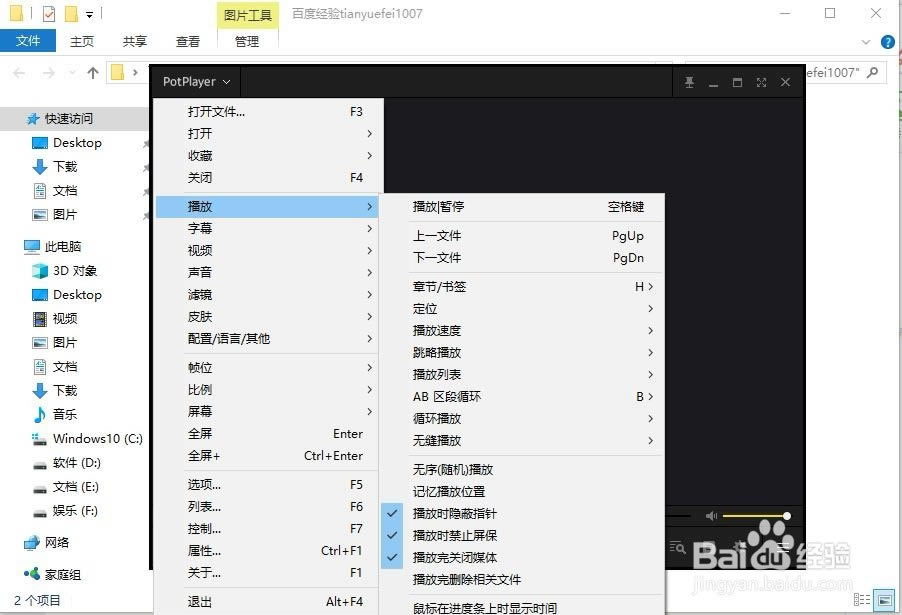This screenshot has width=902, height=615.
Task: Enter fullscreen via PotPlayer title bar icon
Action: click(760, 82)
